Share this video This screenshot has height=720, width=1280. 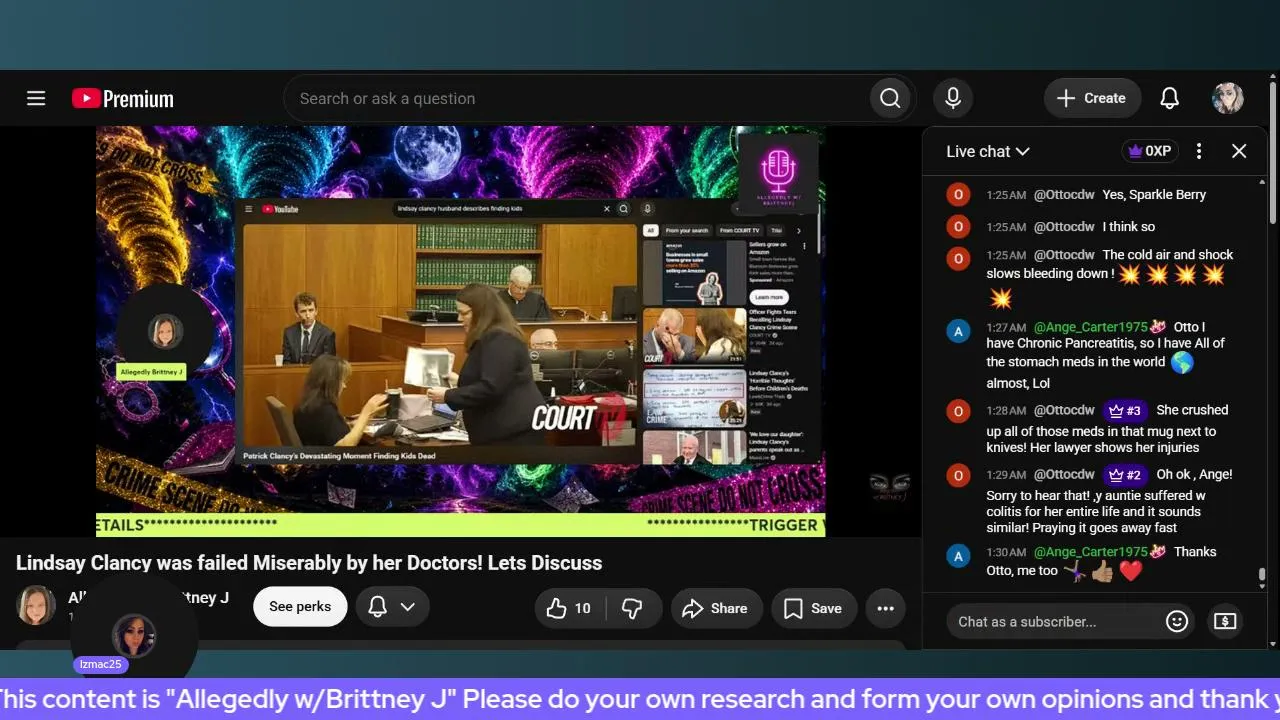click(715, 608)
